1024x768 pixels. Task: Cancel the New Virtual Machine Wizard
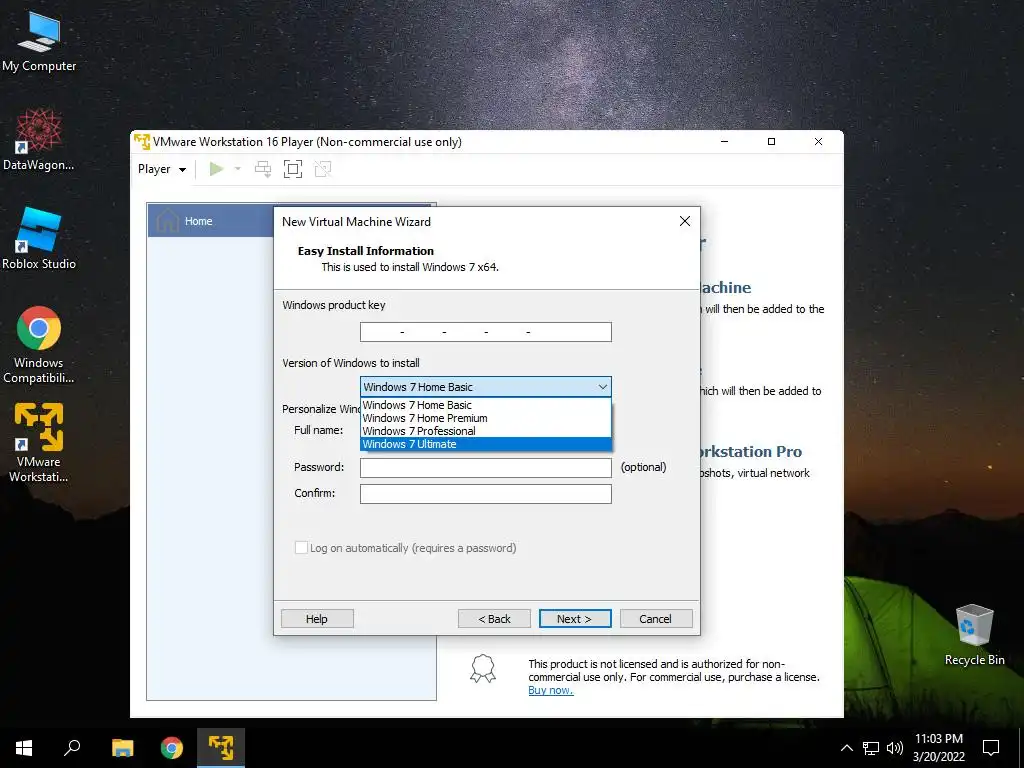(656, 618)
